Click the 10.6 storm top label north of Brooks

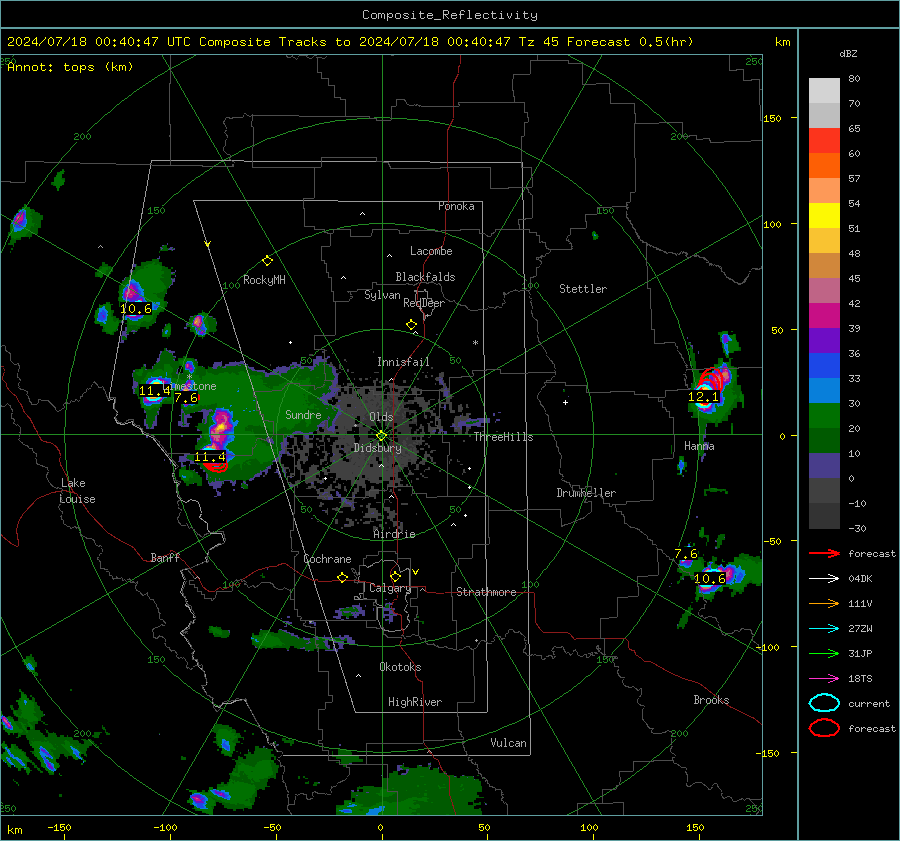(x=710, y=579)
